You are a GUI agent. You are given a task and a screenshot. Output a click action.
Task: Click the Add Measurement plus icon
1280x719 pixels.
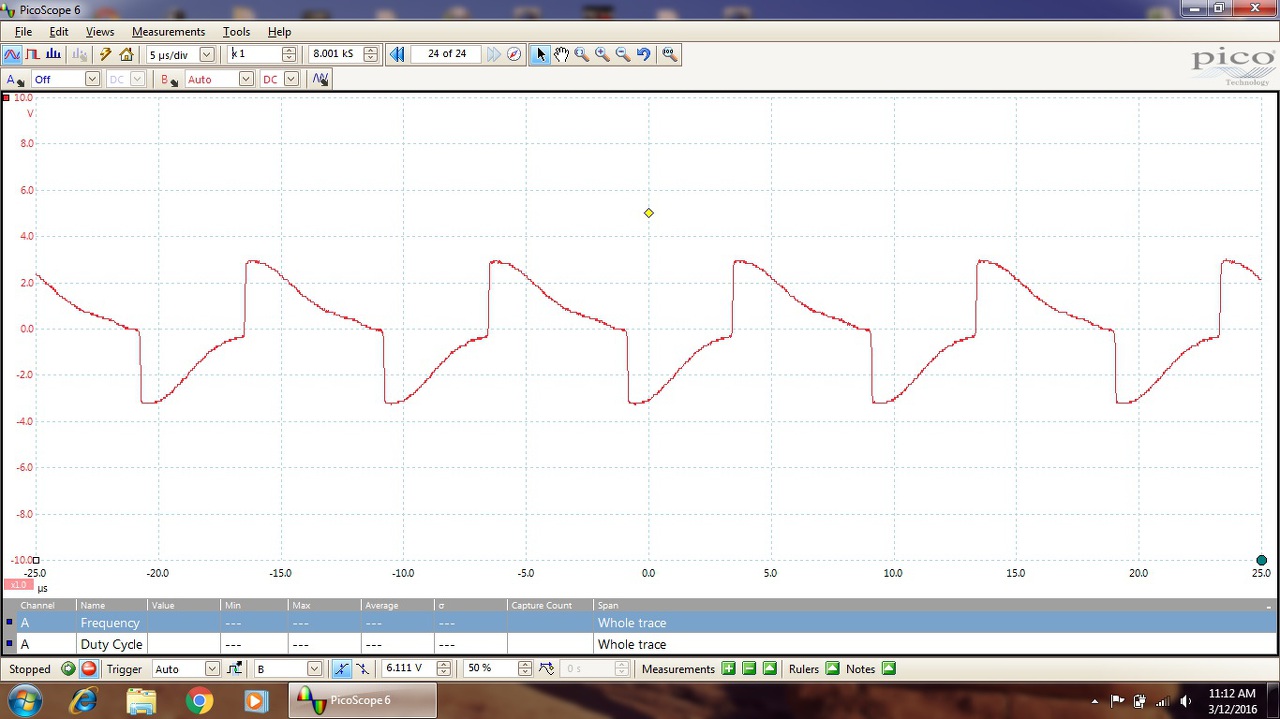coord(728,669)
